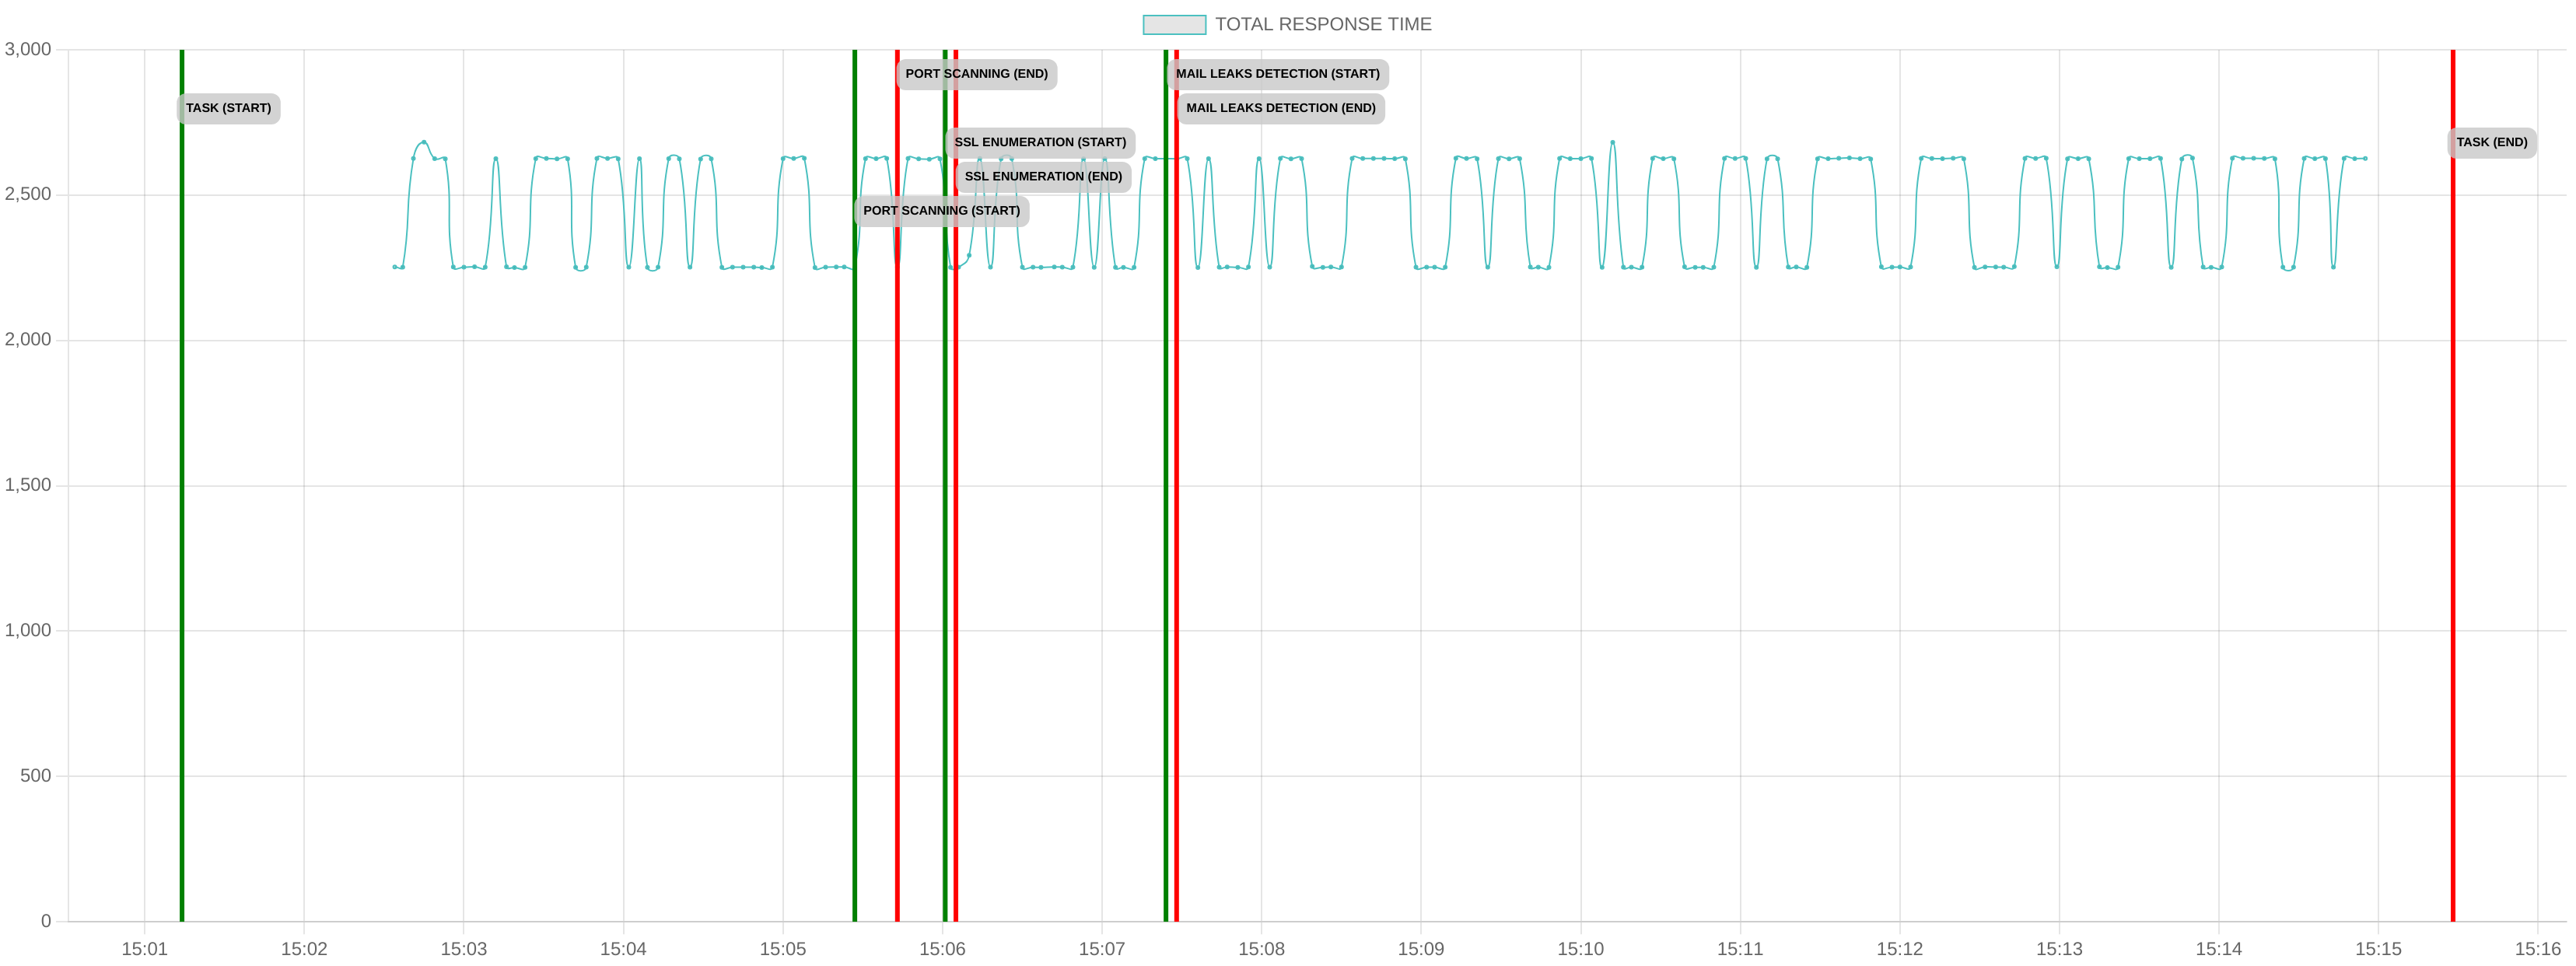The image size is (2576, 966).
Task: Click the 1,000 y-axis label
Action: click(x=28, y=630)
